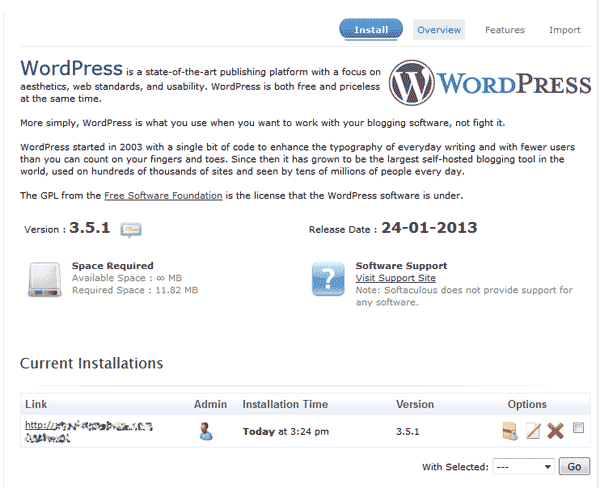
Task: Click the edit pencil icon in Options
Action: [x=533, y=431]
